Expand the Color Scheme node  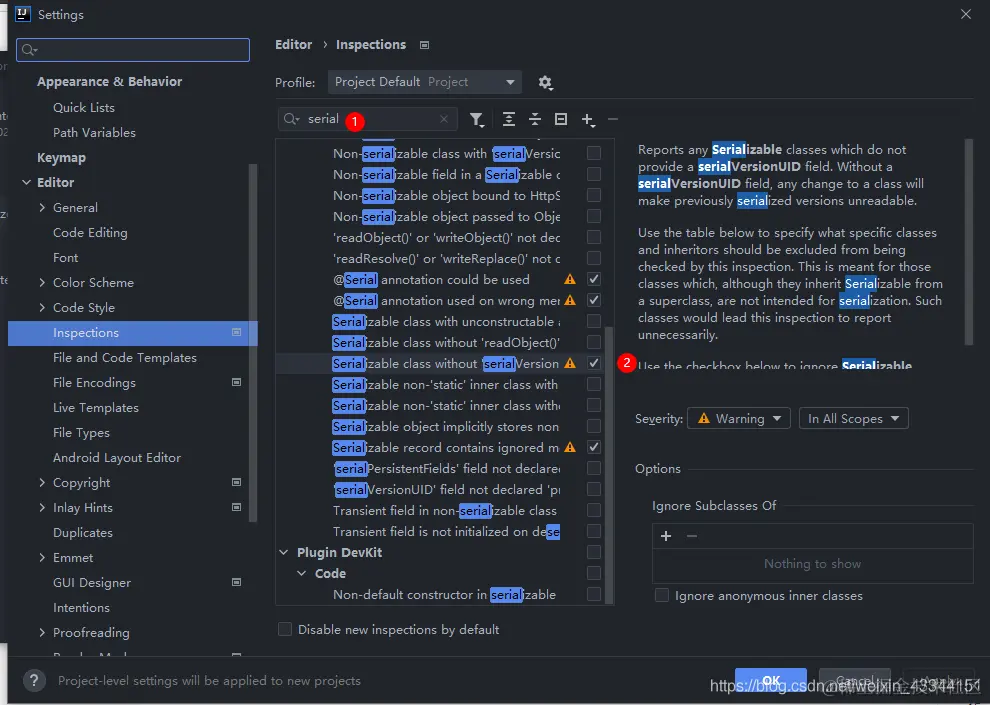tap(42, 283)
